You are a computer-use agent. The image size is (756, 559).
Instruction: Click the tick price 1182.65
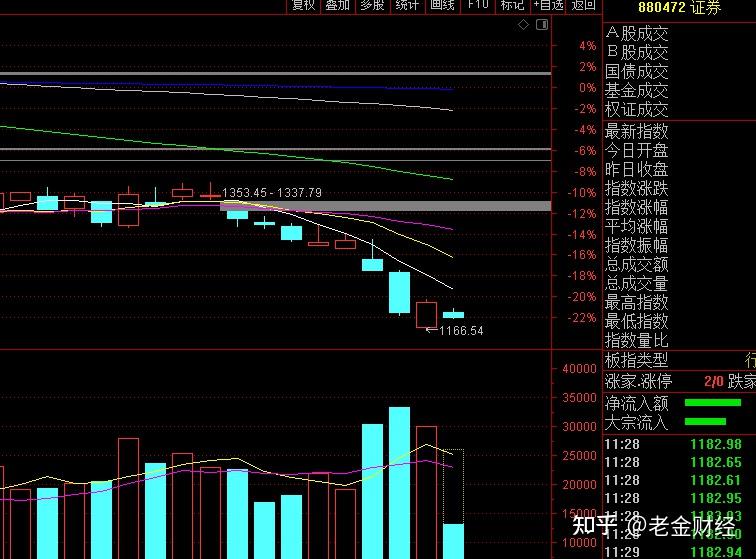tap(716, 463)
